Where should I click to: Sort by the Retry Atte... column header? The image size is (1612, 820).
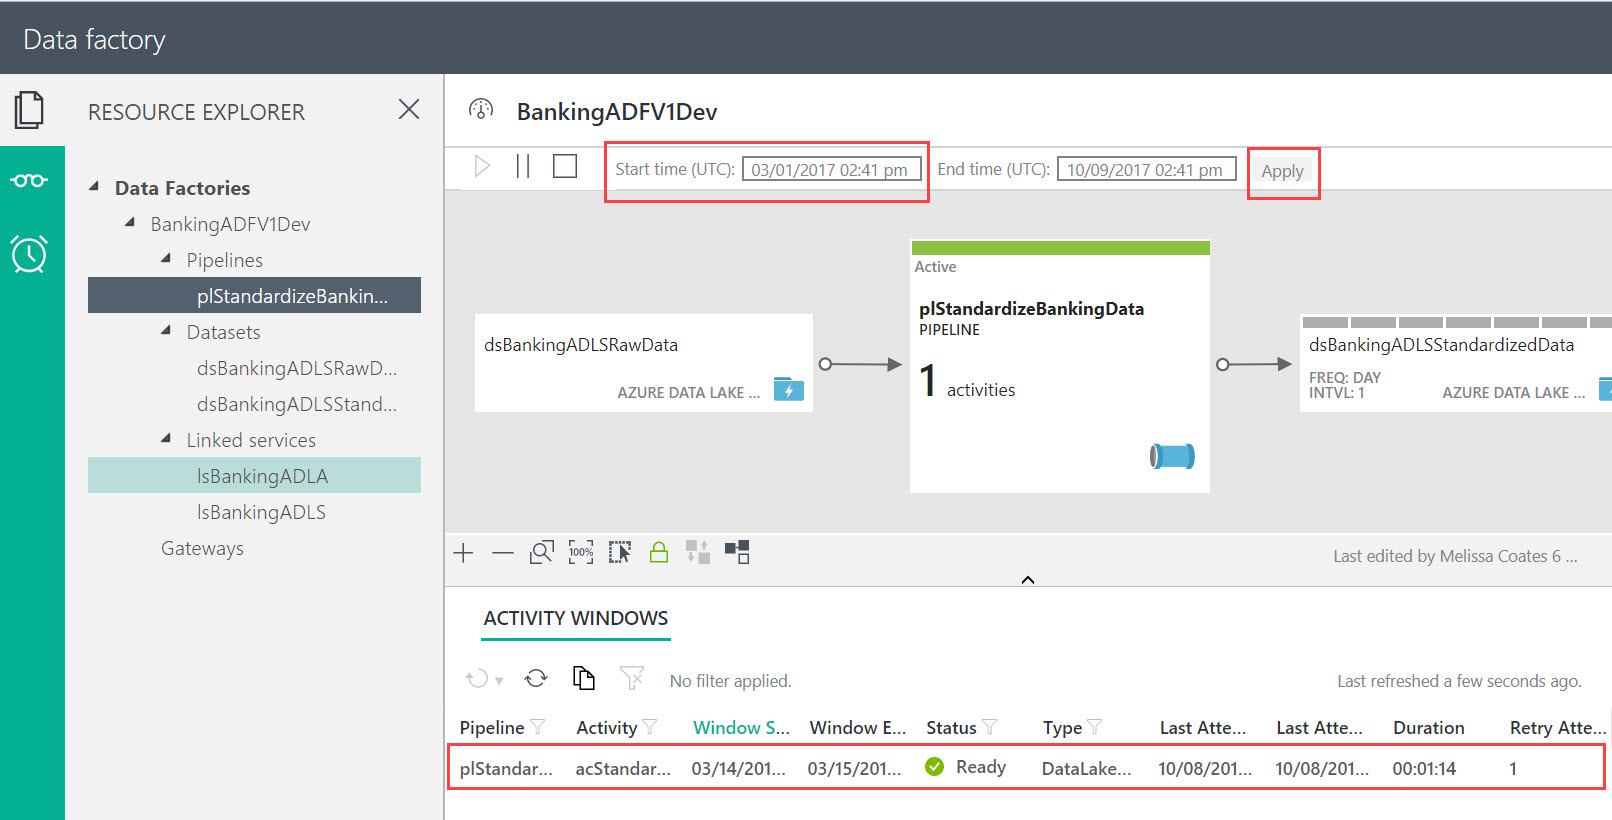1557,728
